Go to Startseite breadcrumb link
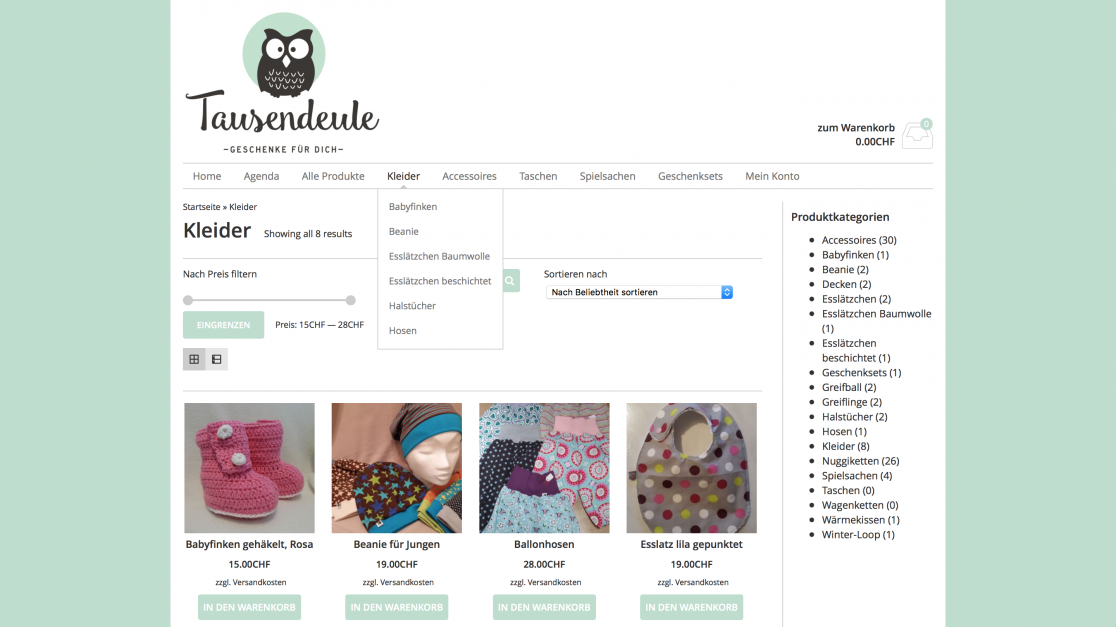 coord(201,206)
